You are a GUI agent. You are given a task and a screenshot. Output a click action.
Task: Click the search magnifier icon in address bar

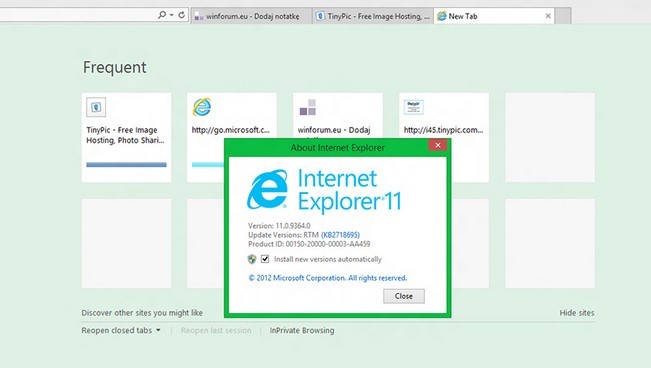(162, 15)
